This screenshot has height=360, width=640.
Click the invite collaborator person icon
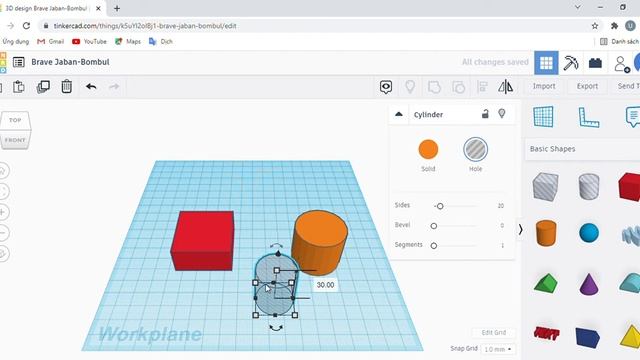621,64
